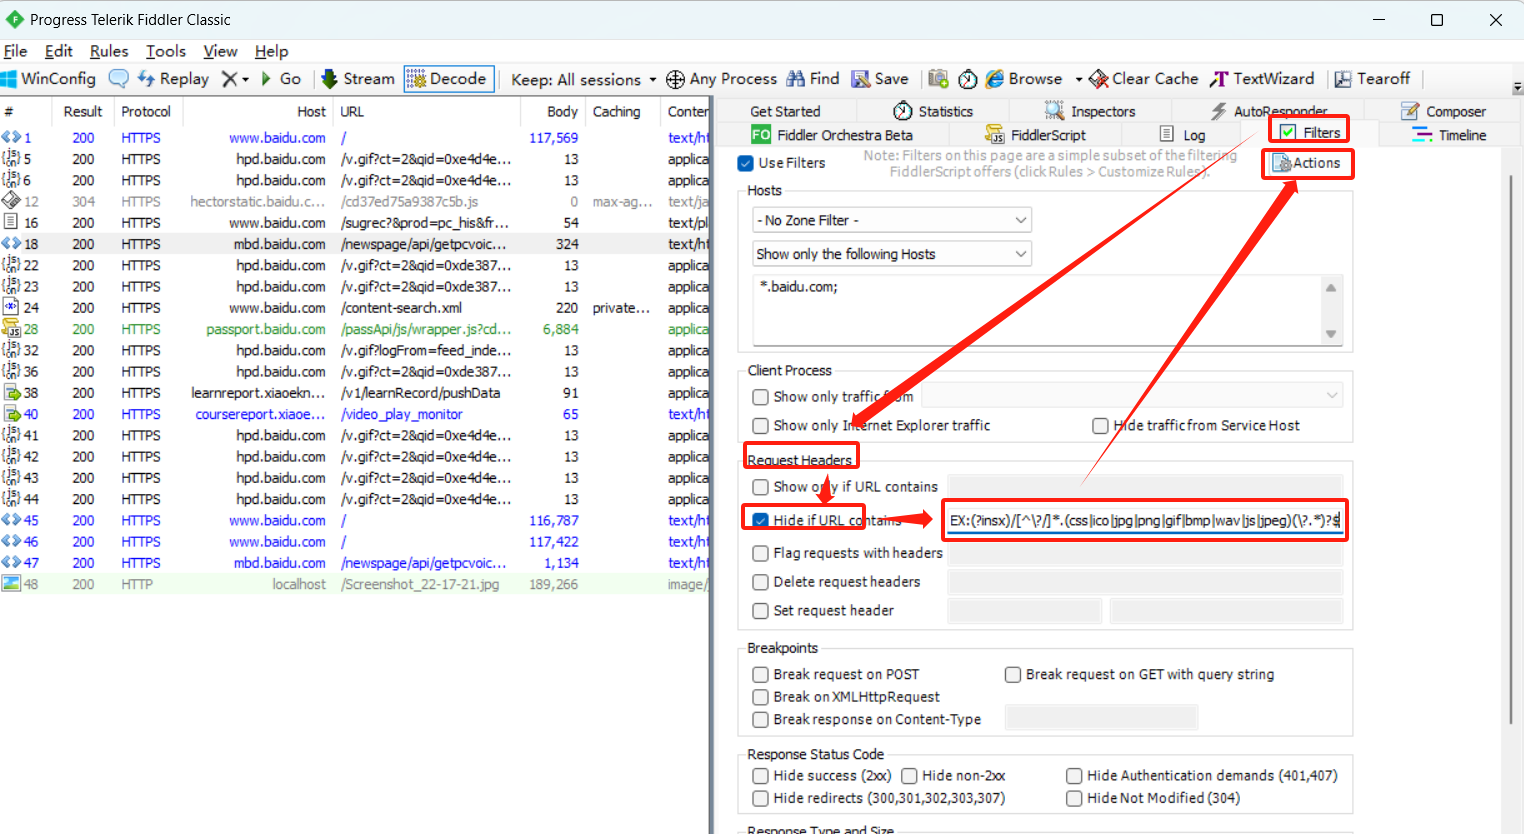Enable Break on XMLHttpRequest
1524x834 pixels.
point(761,697)
